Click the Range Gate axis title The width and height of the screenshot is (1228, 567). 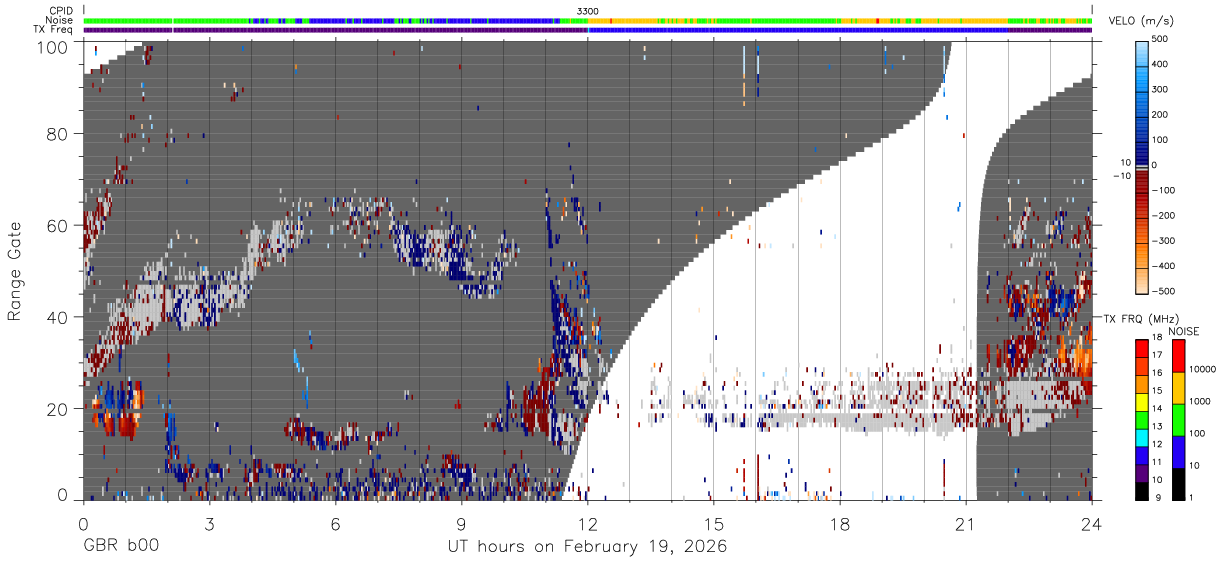pos(15,271)
